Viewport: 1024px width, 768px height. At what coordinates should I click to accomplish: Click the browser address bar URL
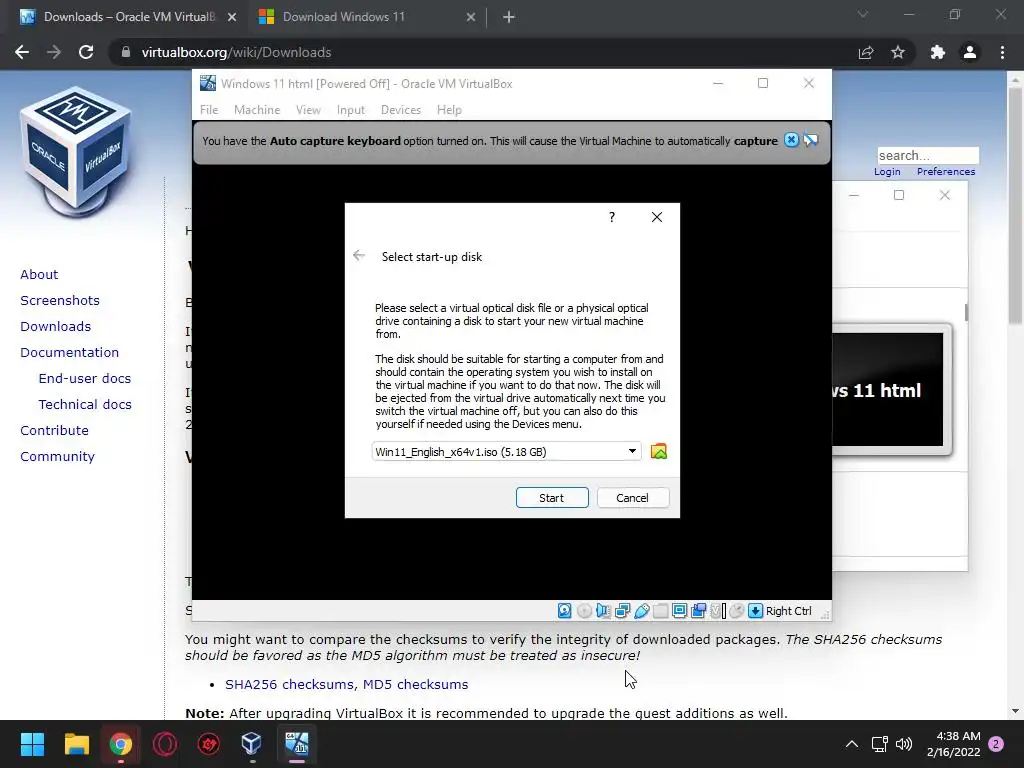[x=236, y=52]
